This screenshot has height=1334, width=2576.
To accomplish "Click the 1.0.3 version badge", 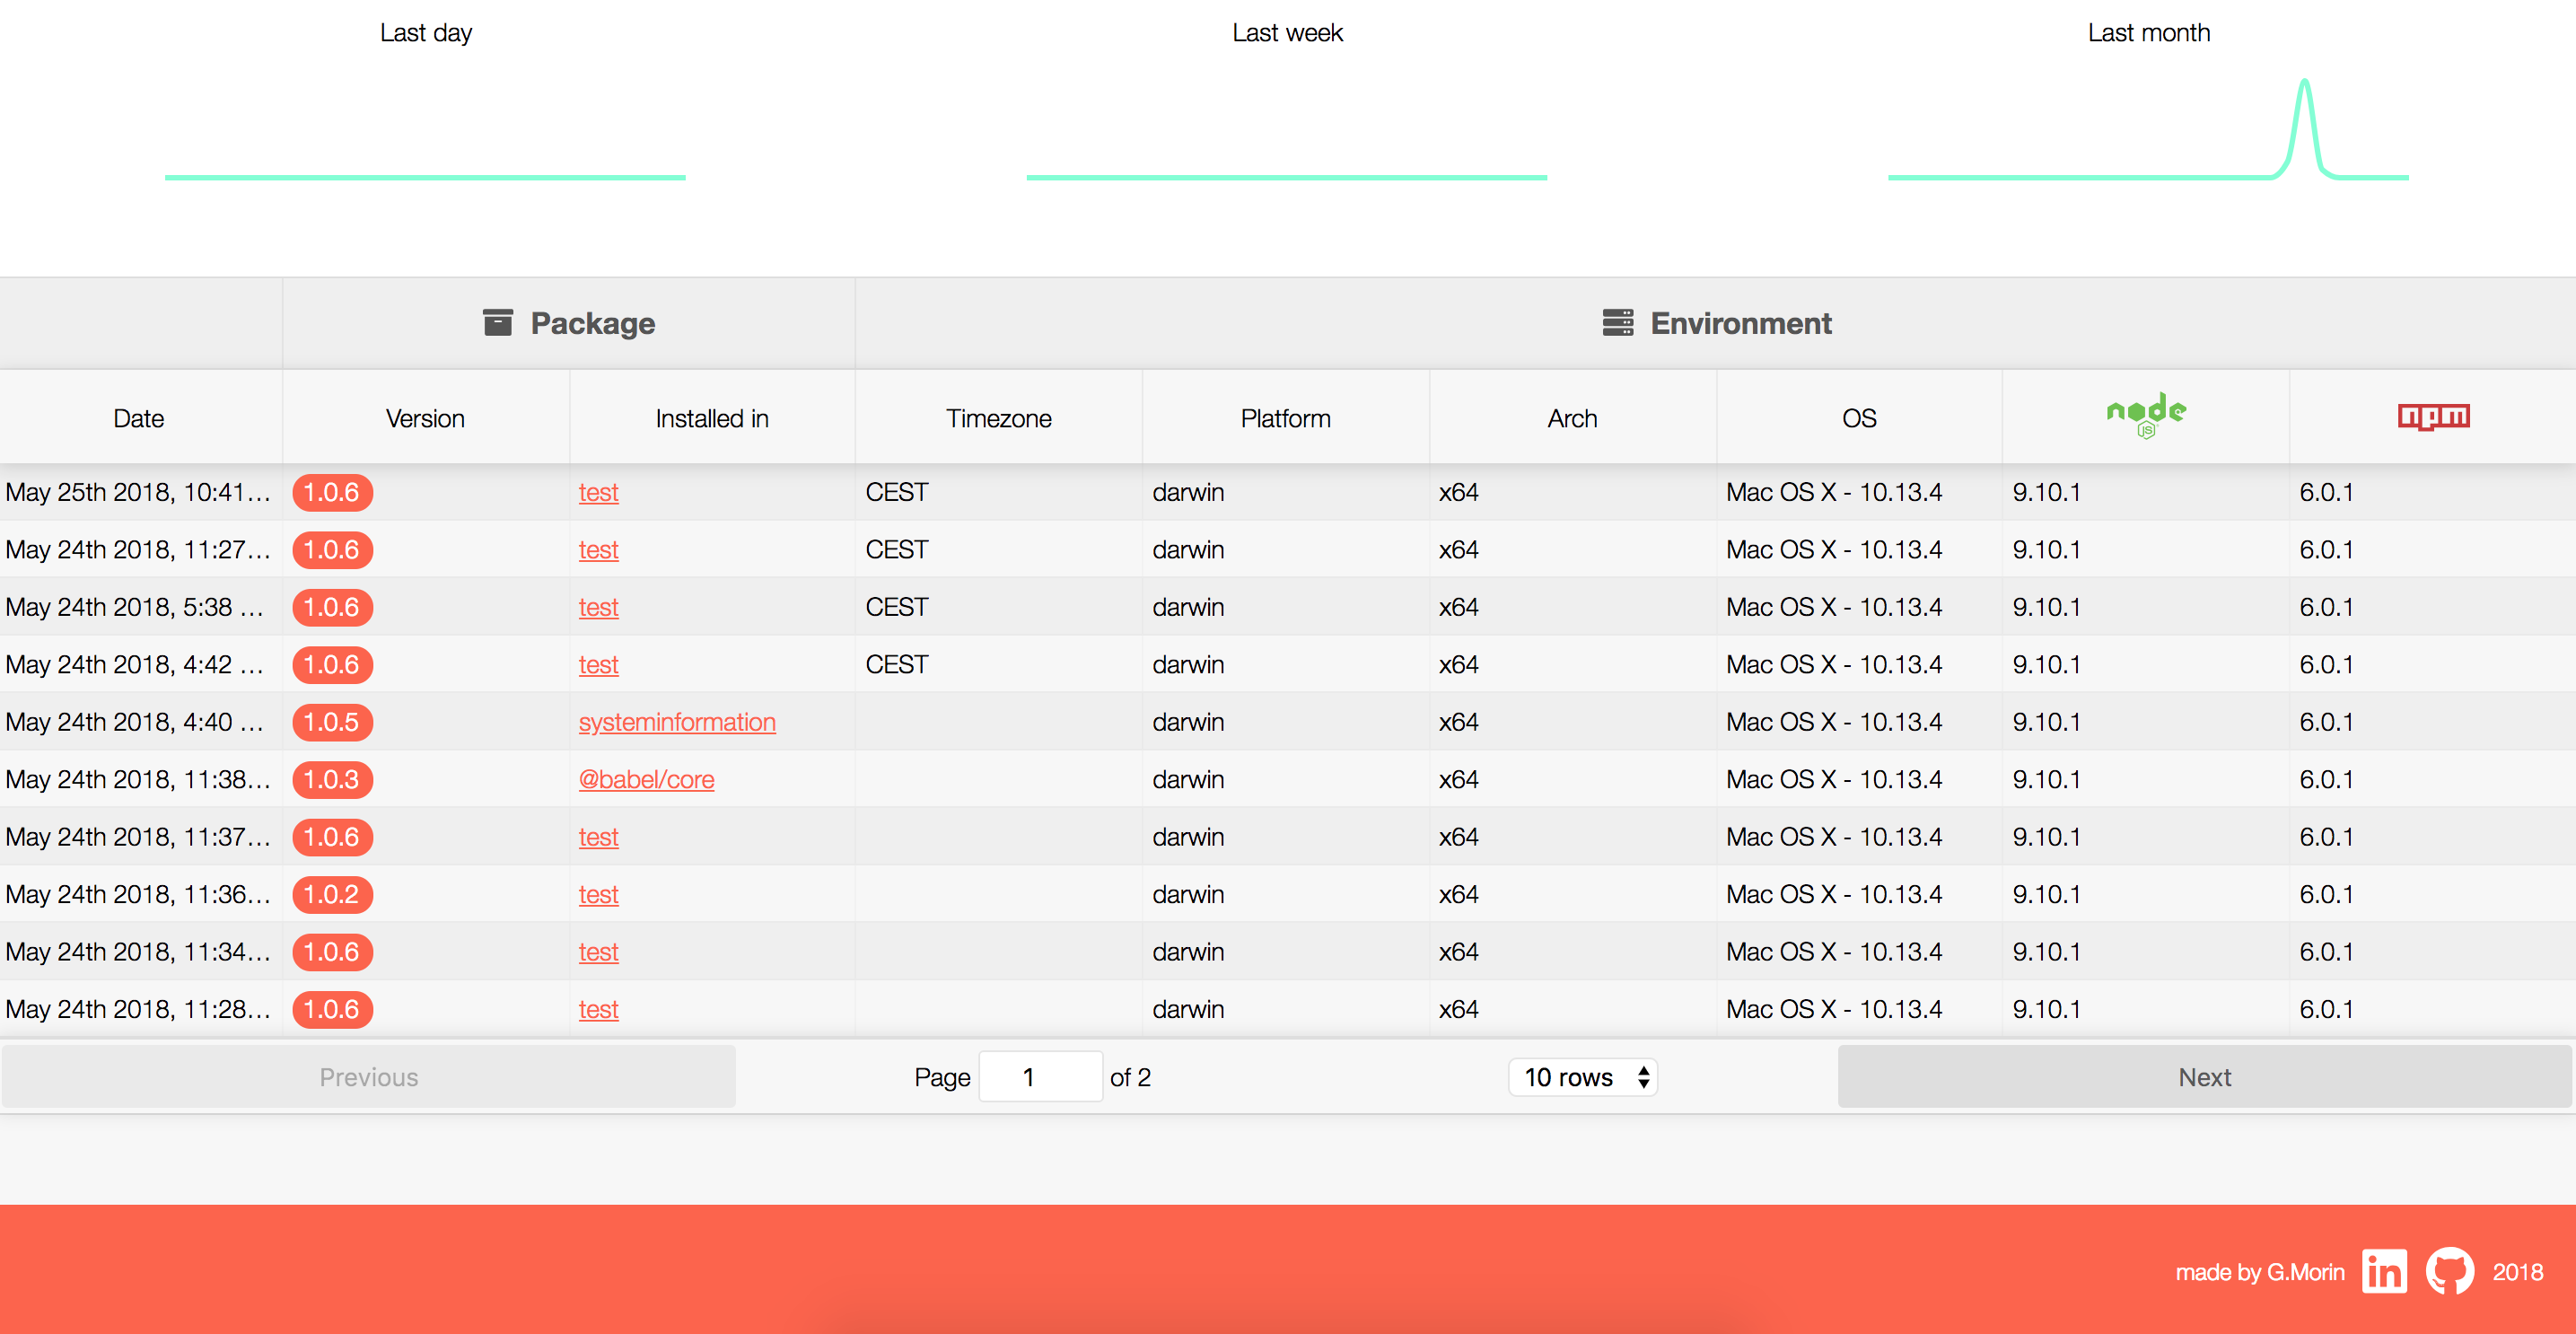I will [x=332, y=779].
